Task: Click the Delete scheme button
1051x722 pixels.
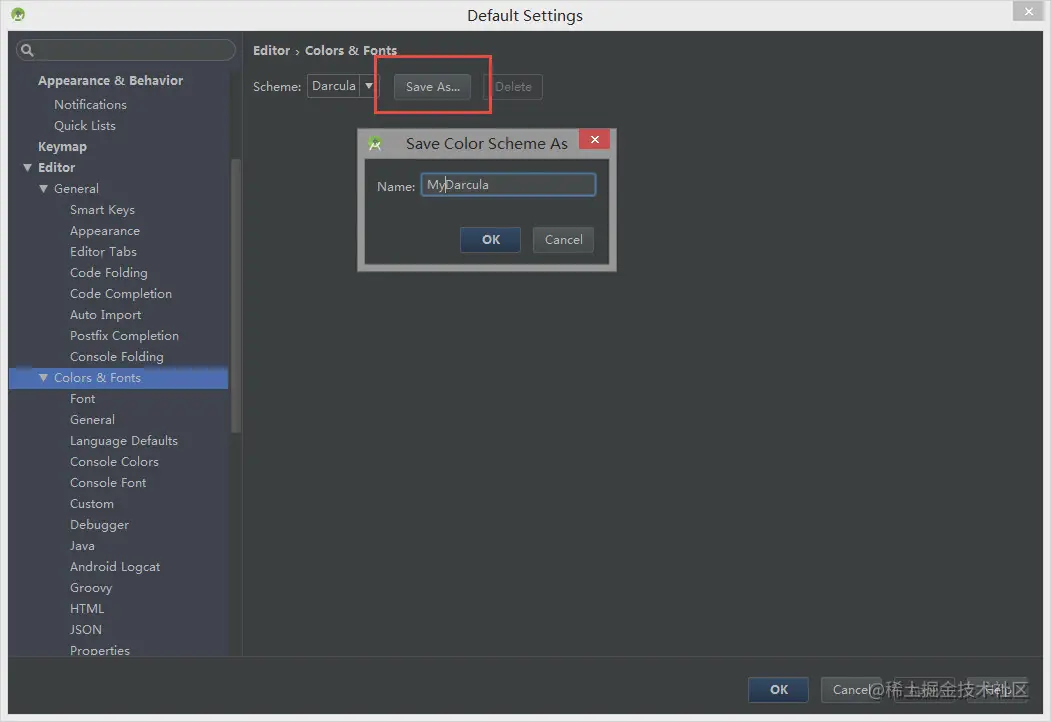Action: click(x=513, y=87)
